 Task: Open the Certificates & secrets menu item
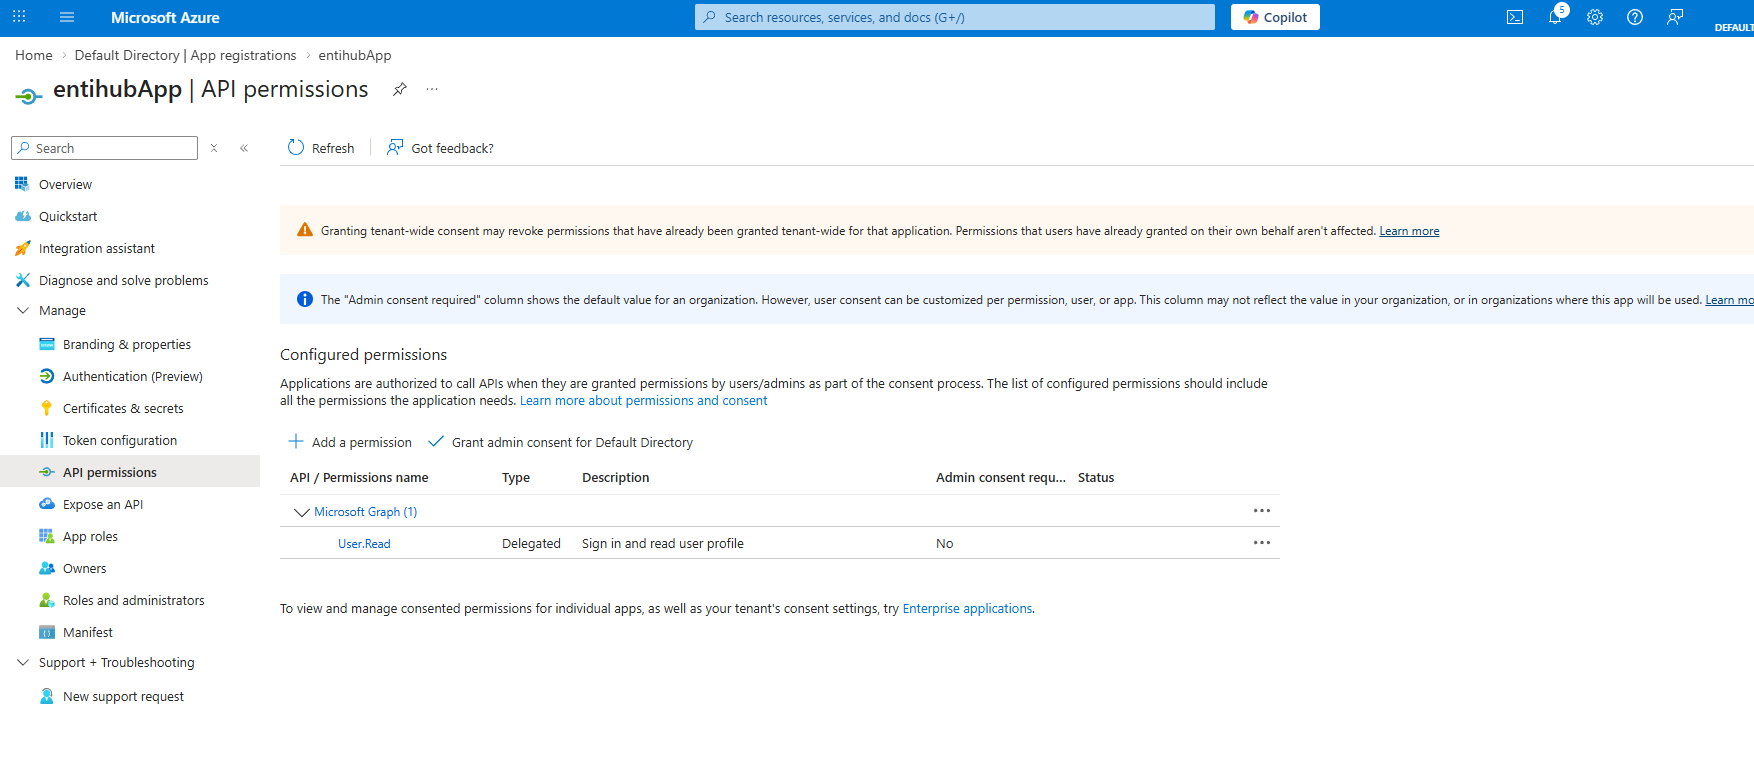click(x=123, y=408)
